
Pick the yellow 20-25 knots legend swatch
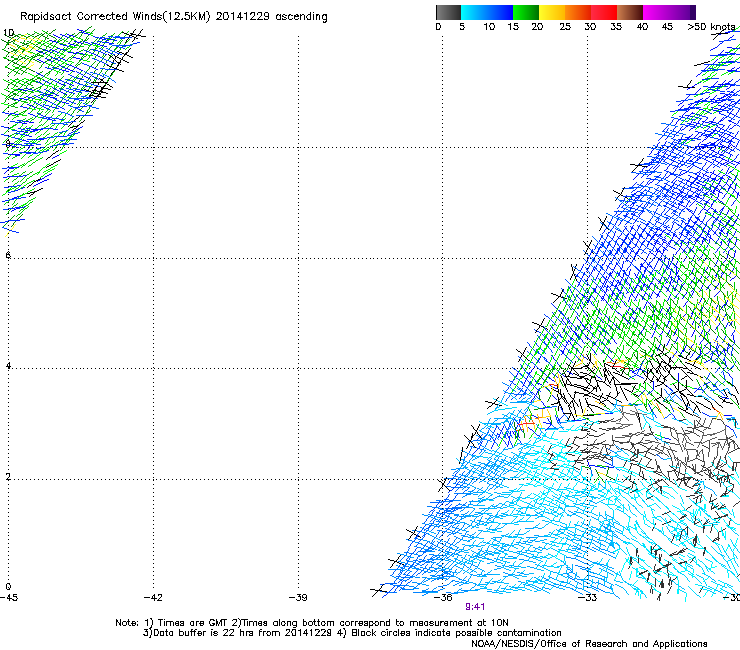click(x=552, y=12)
